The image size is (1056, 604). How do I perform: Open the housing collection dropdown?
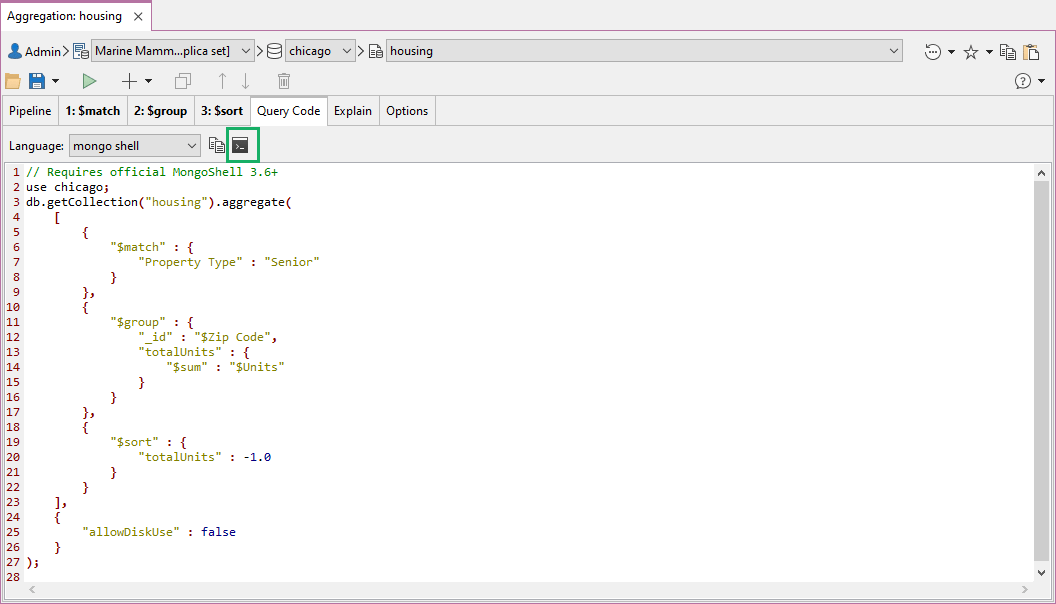(644, 51)
